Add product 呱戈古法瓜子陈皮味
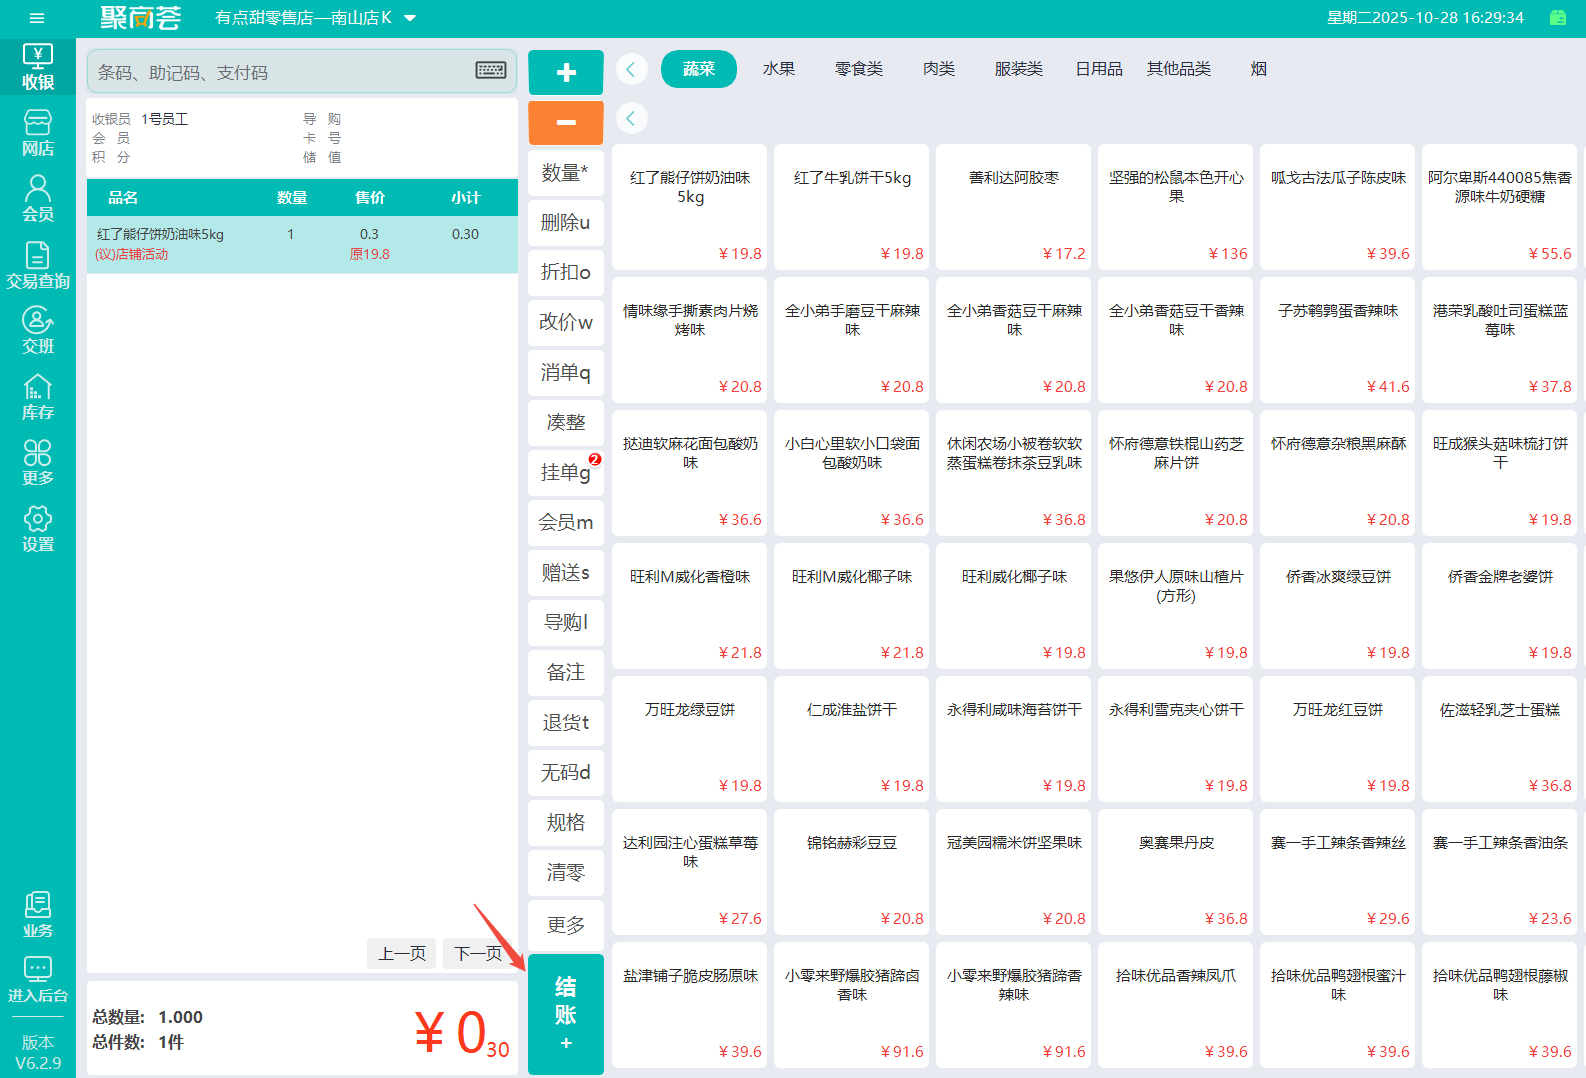The width and height of the screenshot is (1586, 1078). pos(1338,207)
